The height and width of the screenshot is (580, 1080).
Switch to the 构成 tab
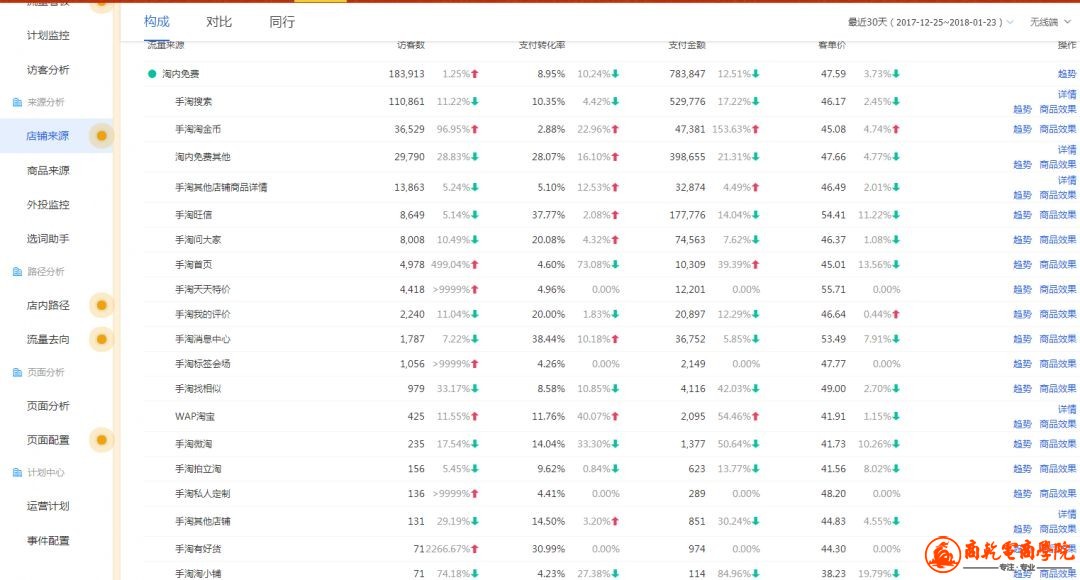pos(156,22)
